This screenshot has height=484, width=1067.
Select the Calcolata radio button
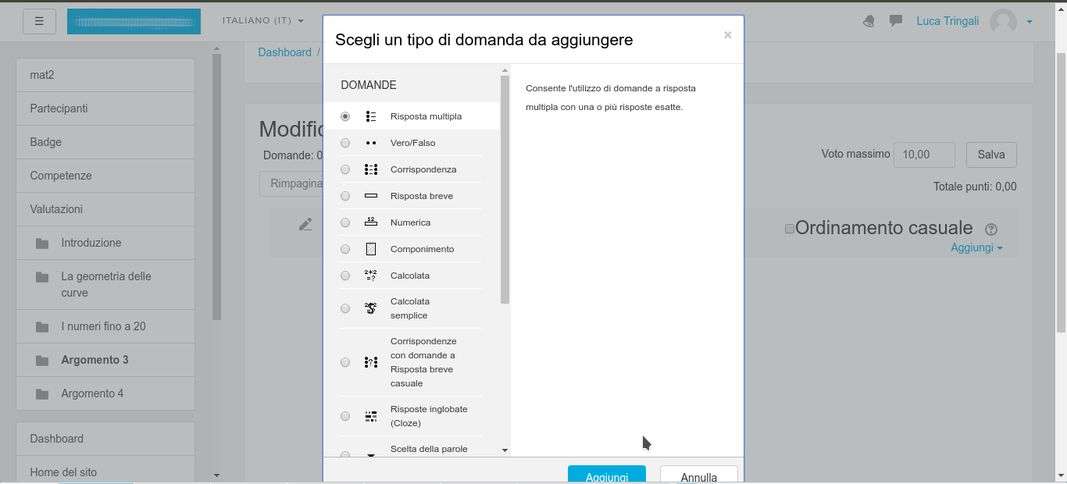pos(345,276)
